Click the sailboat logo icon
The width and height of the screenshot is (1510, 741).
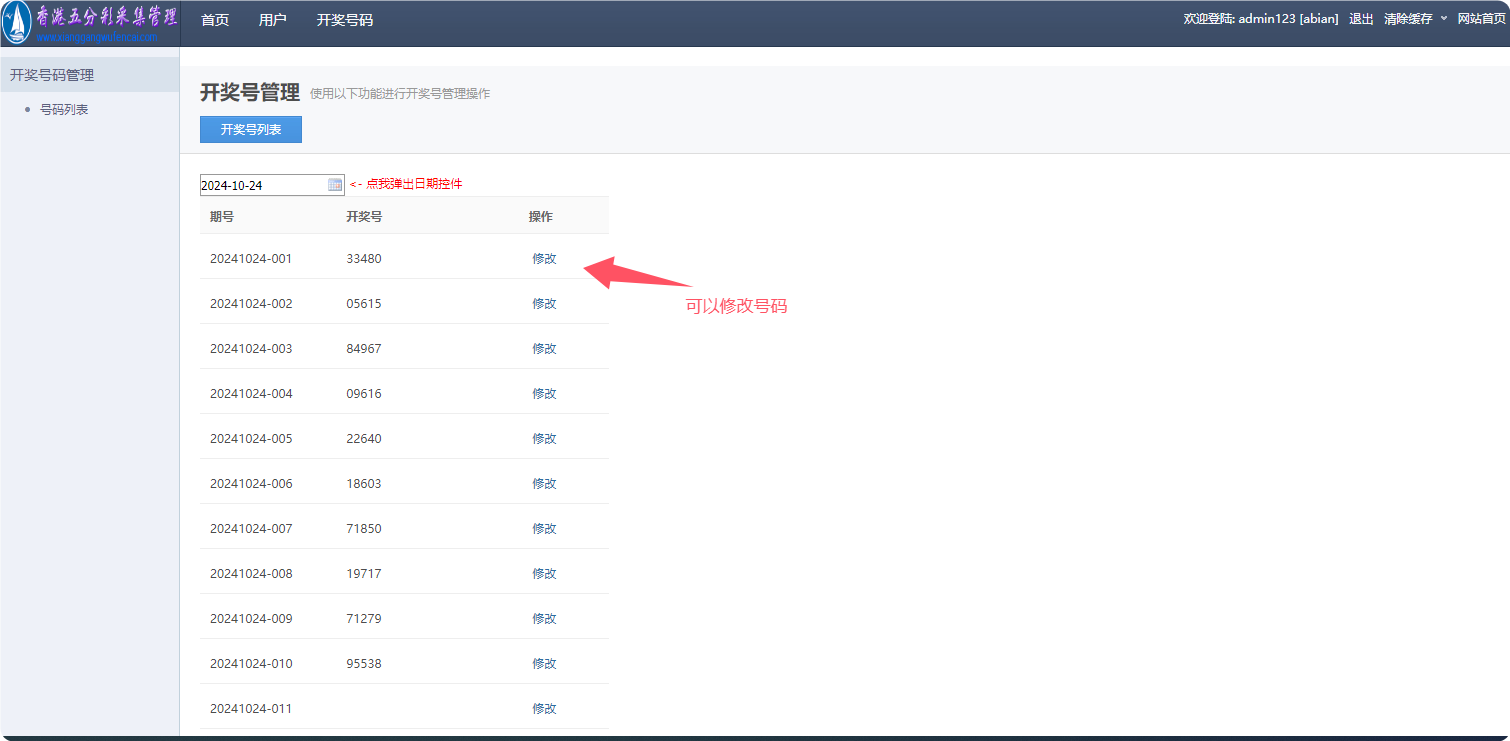[17, 23]
